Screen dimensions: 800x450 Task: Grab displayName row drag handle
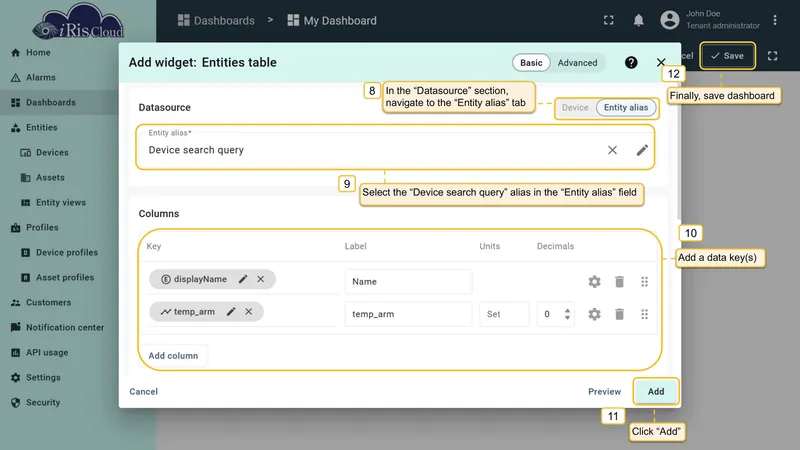[644, 282]
